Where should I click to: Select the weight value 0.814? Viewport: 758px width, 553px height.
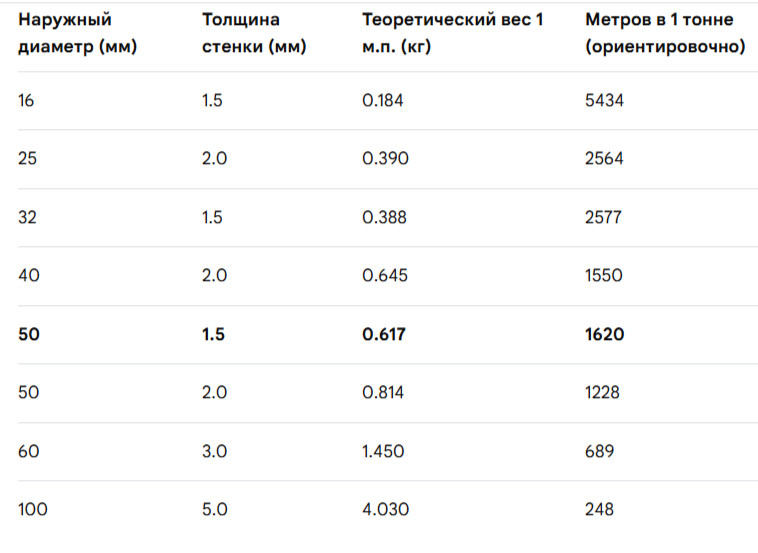click(383, 393)
